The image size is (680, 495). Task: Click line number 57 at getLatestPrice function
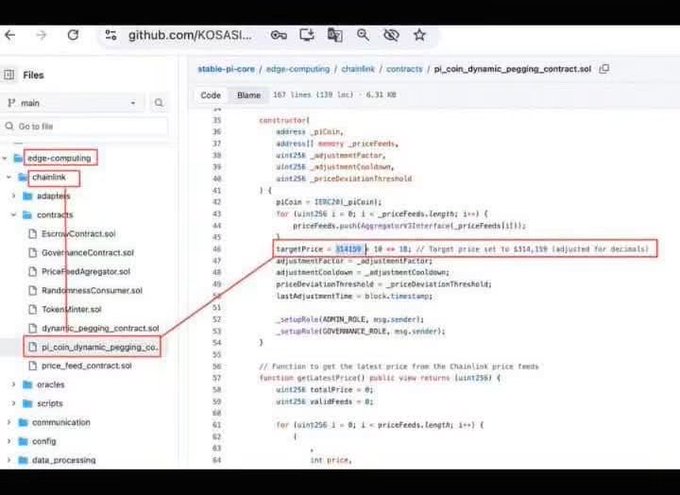tap(217, 378)
